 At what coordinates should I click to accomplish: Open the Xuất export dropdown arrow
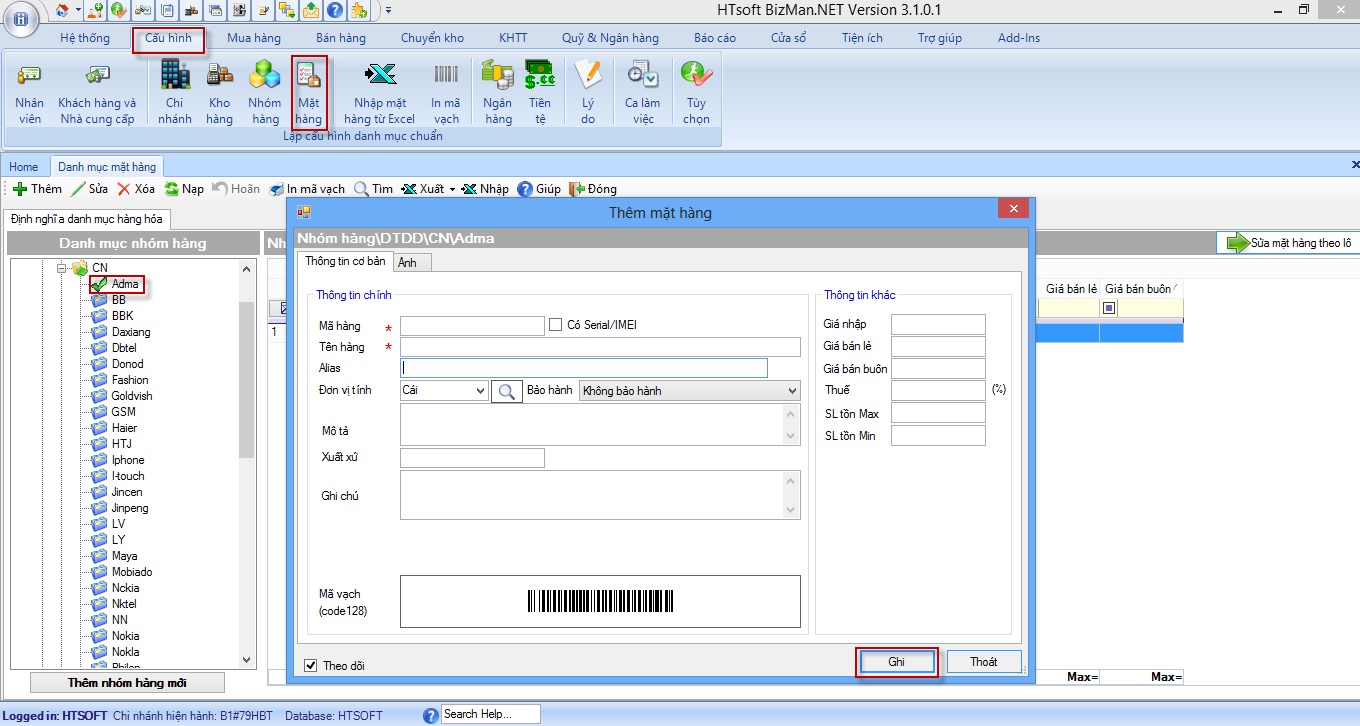[452, 189]
